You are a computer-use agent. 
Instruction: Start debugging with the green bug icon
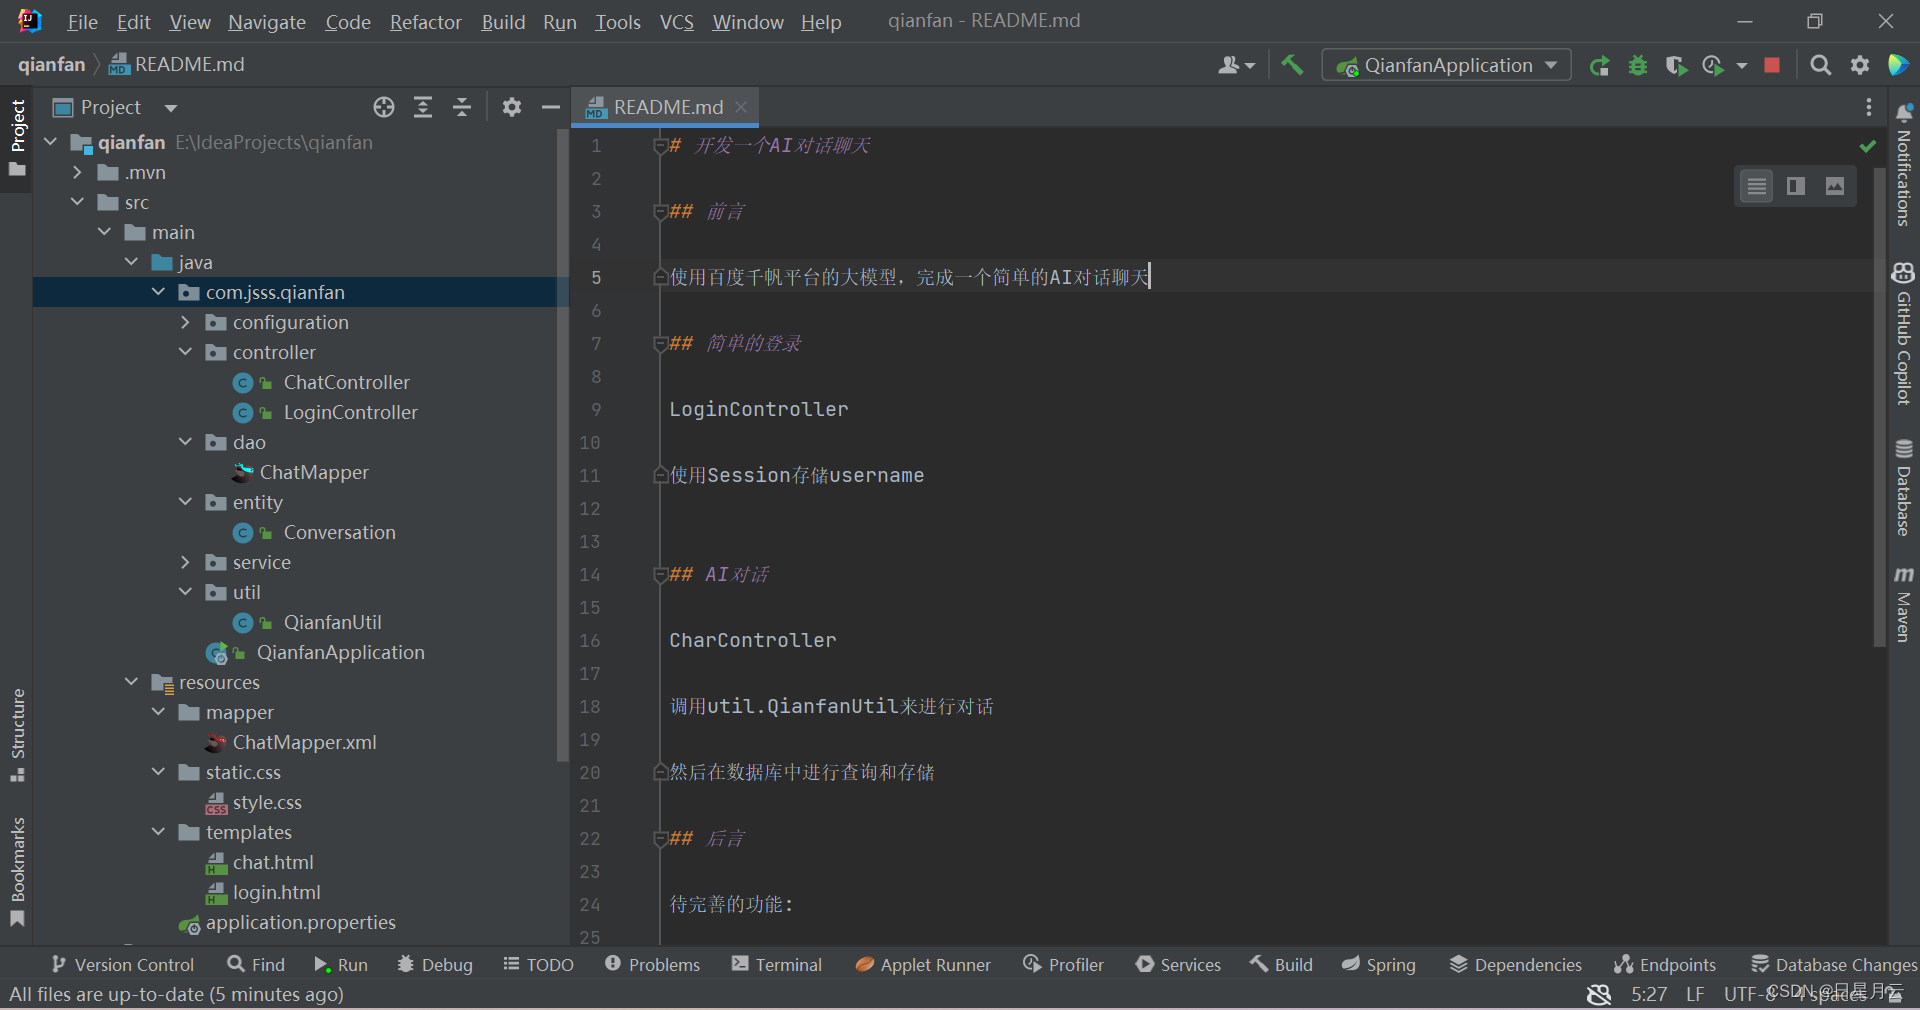[1638, 65]
